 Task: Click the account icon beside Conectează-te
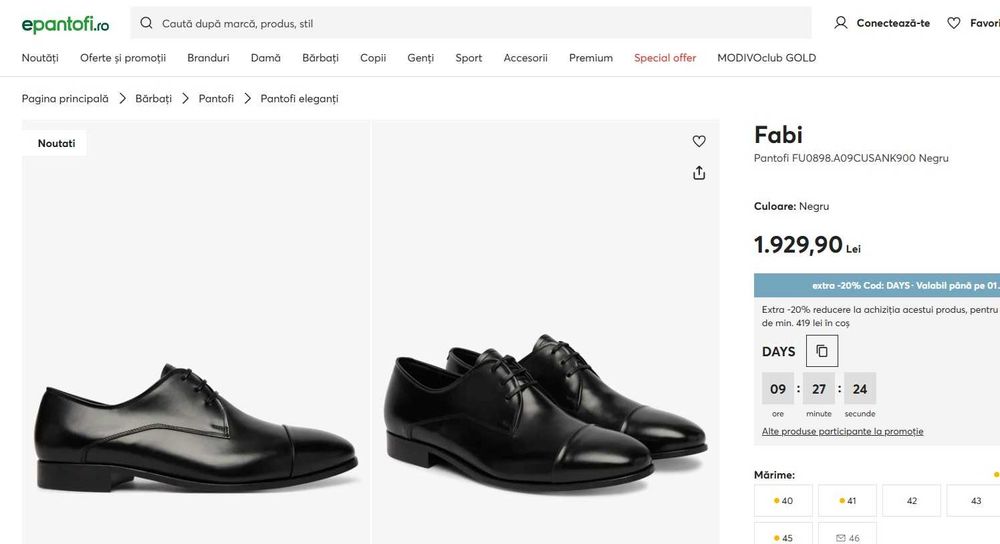pyautogui.click(x=841, y=23)
